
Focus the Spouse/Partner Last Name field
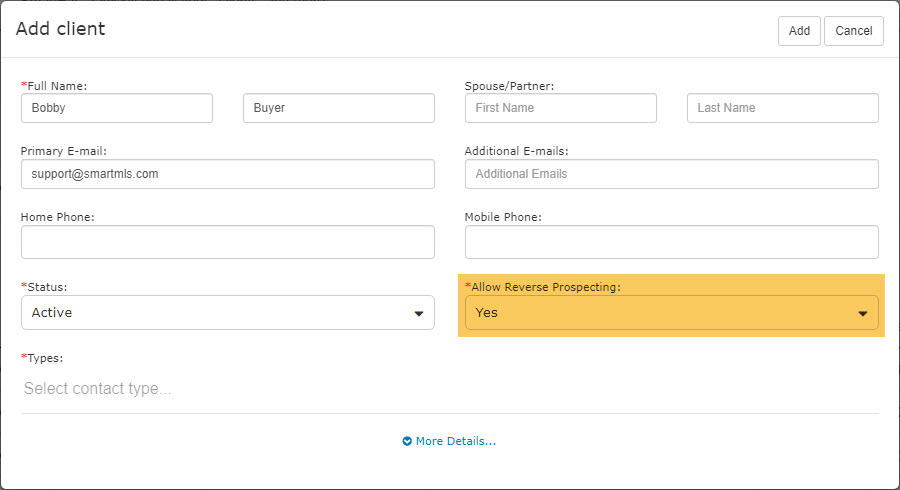click(783, 108)
